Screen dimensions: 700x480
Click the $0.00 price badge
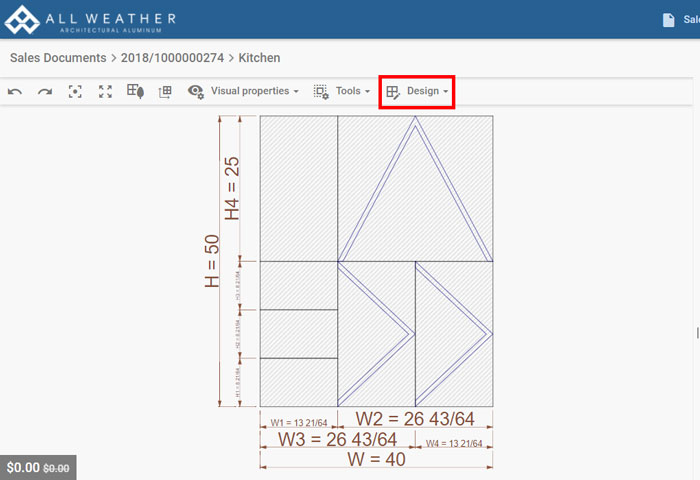[x=38, y=467]
